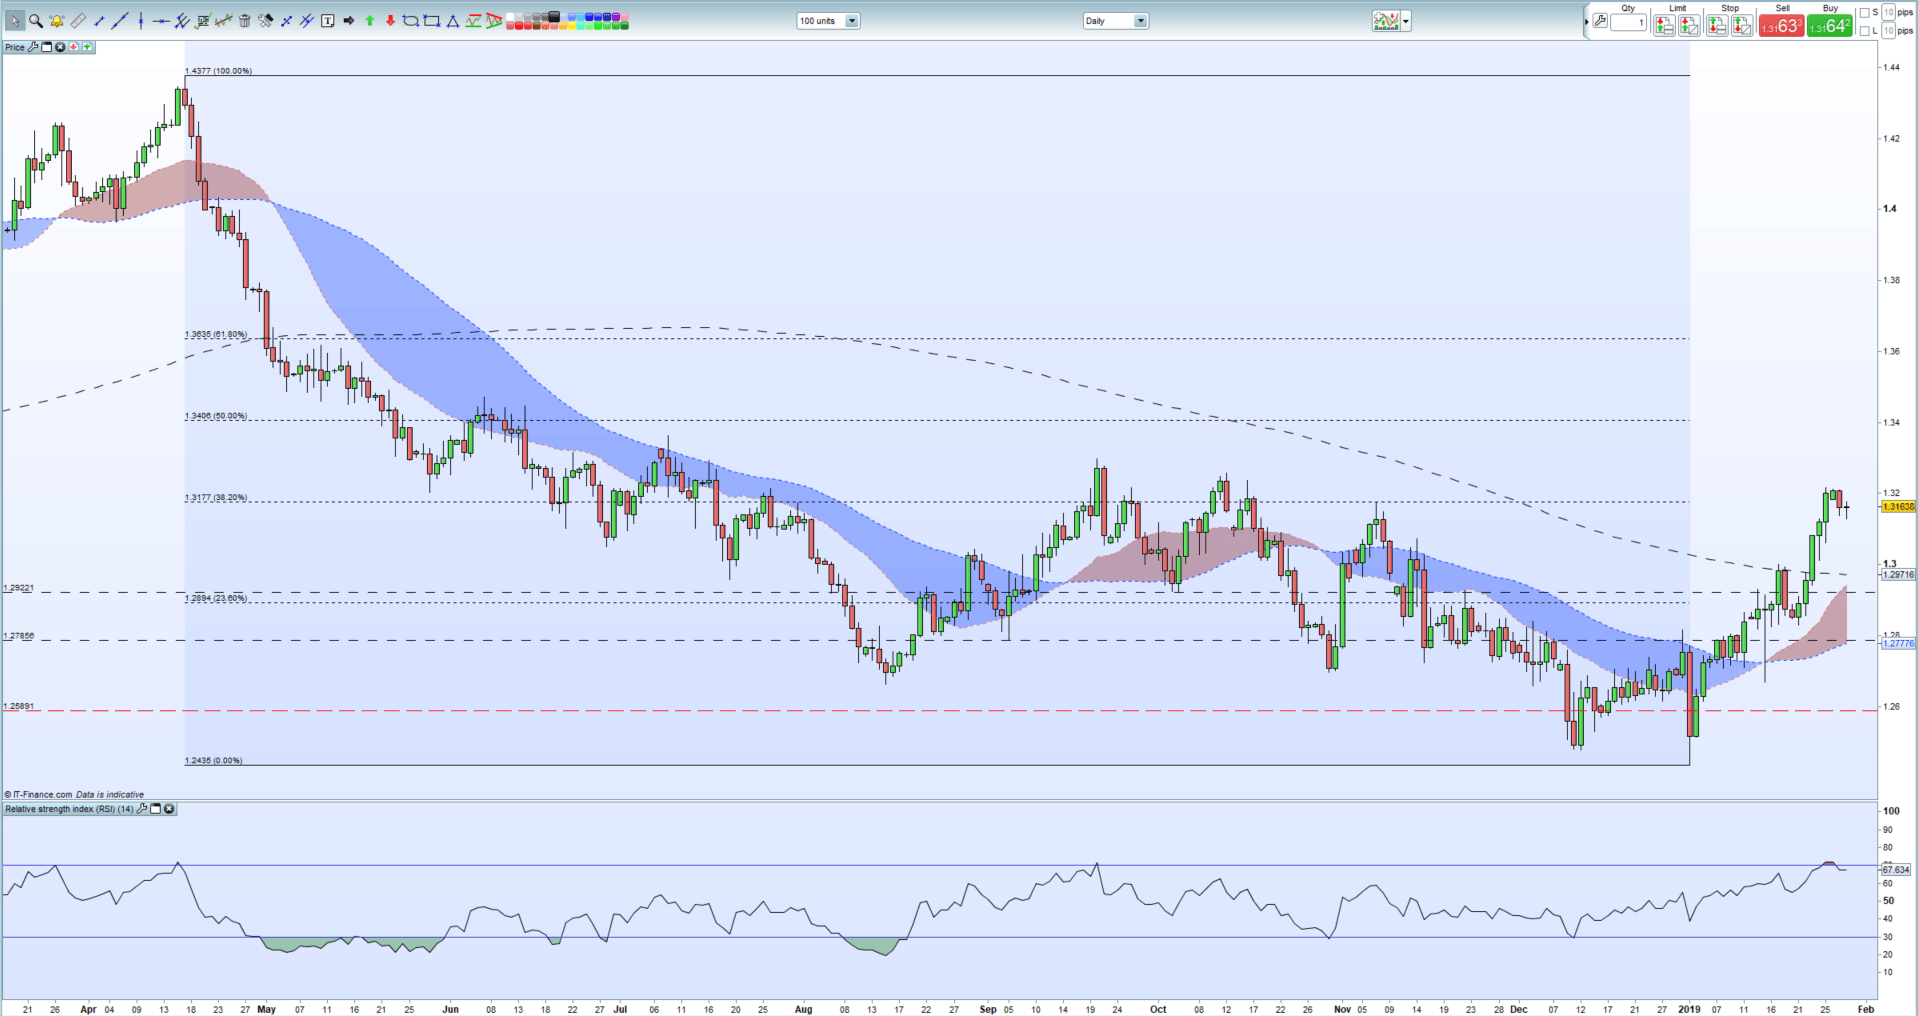Insert a red down arrow marker
This screenshot has width=1918, height=1016.
390,21
